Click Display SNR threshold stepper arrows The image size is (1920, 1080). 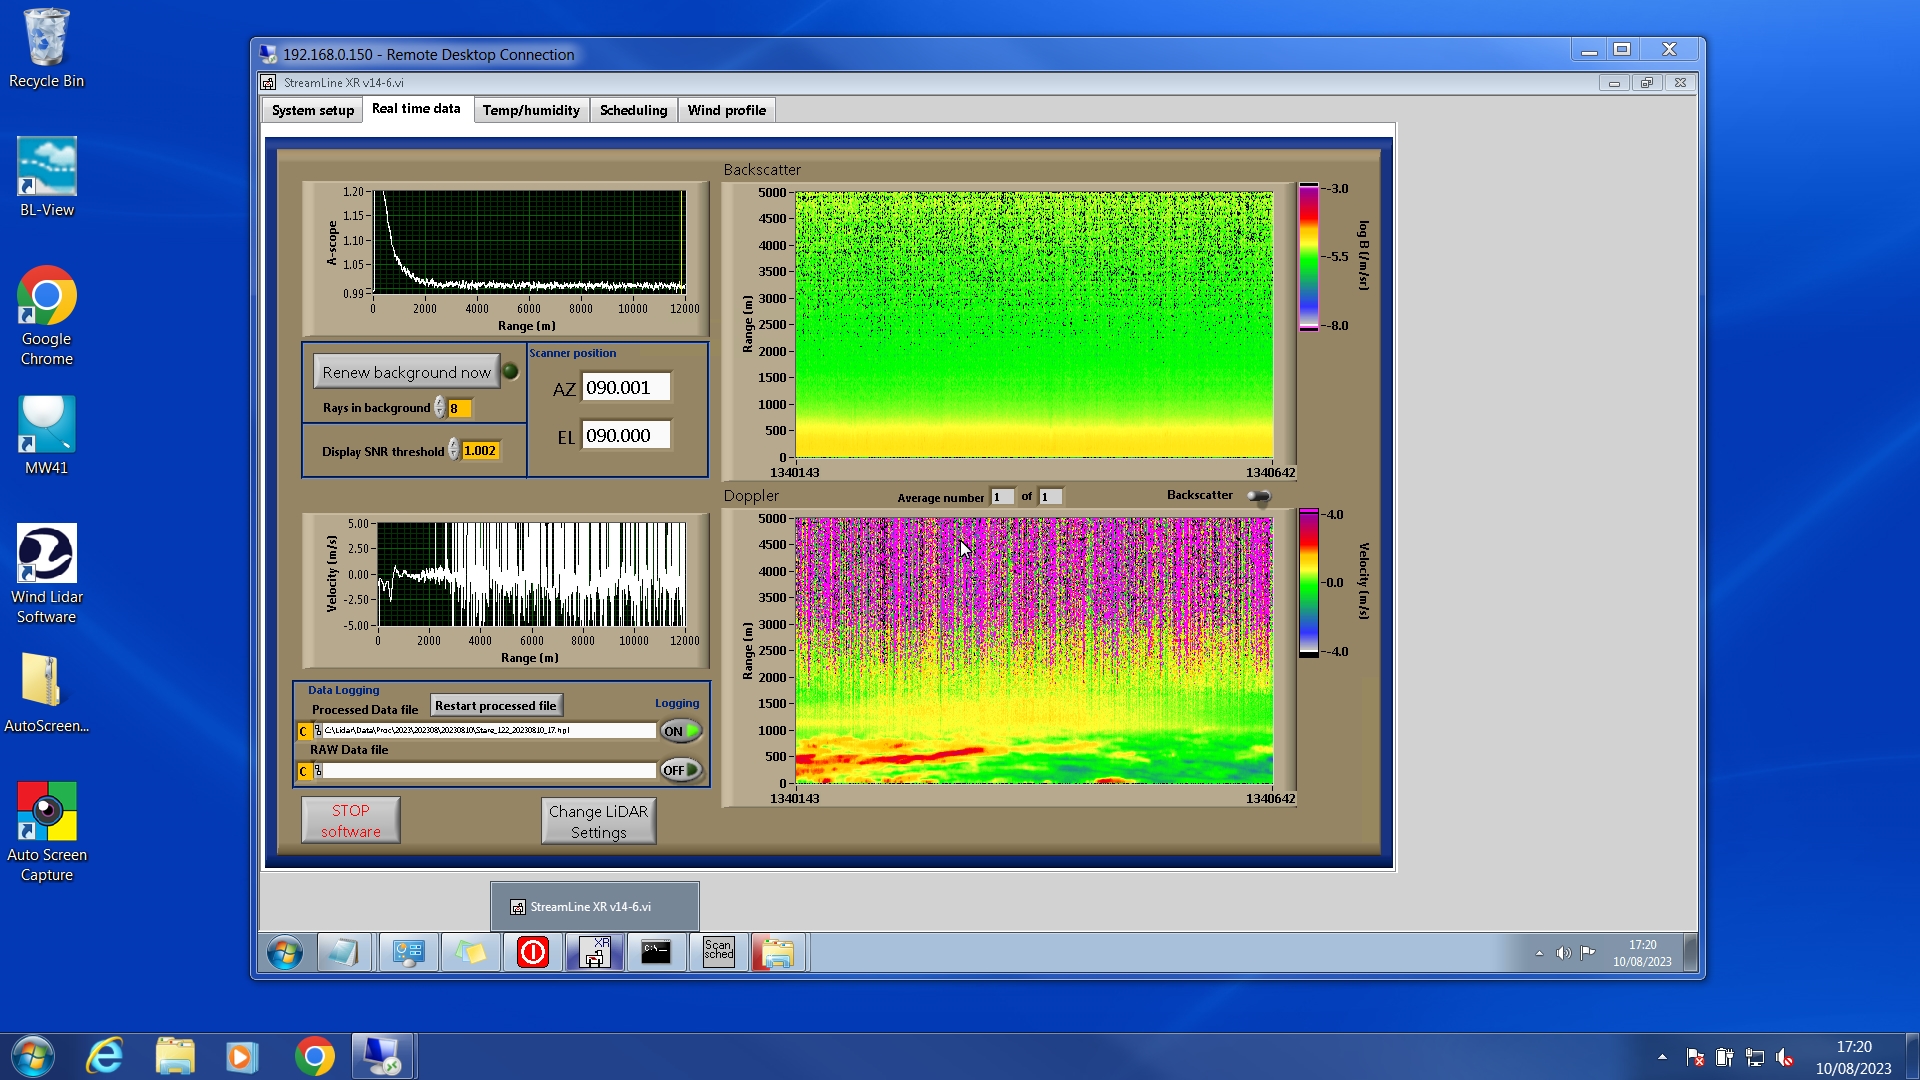tap(453, 451)
